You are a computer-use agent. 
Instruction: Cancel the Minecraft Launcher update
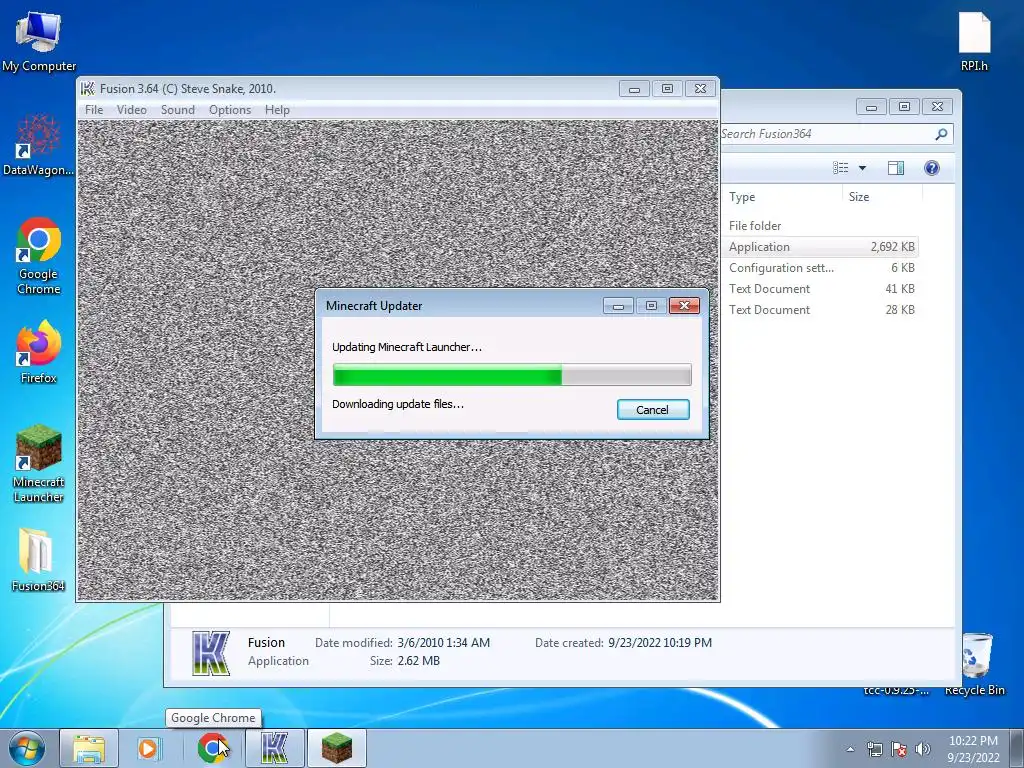point(653,409)
